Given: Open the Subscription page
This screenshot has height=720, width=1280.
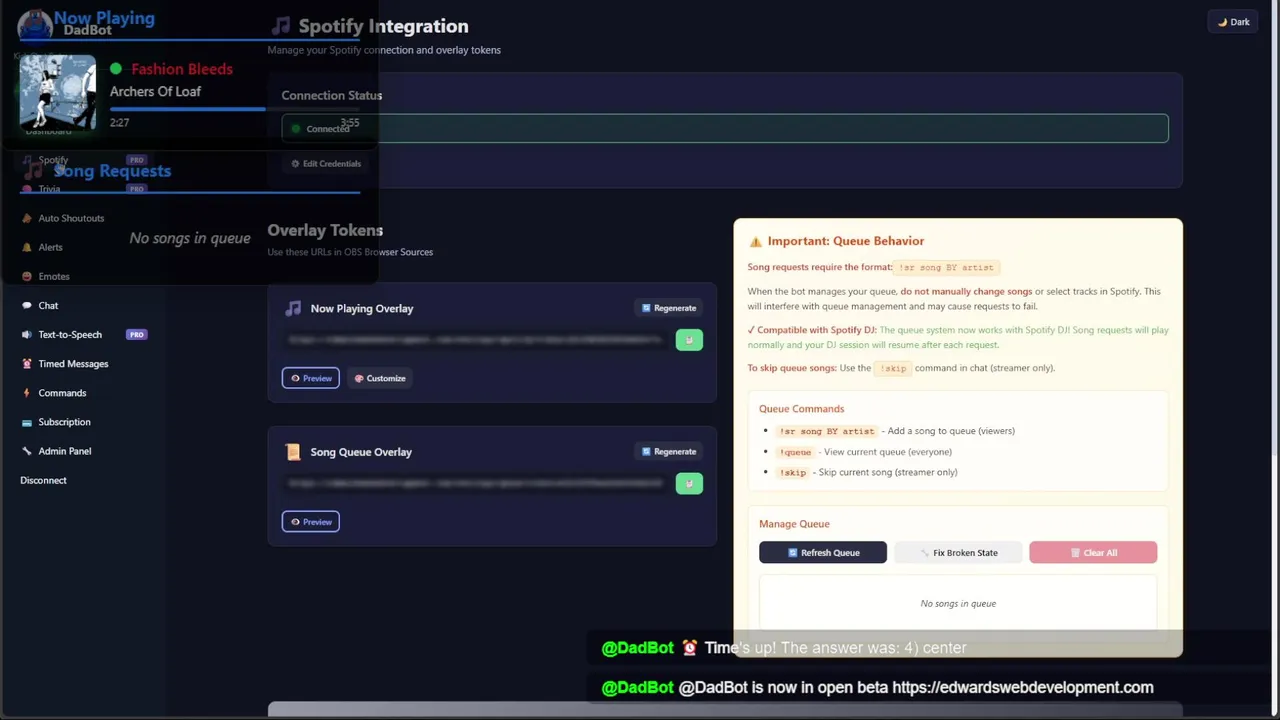Looking at the screenshot, I should pos(64,422).
